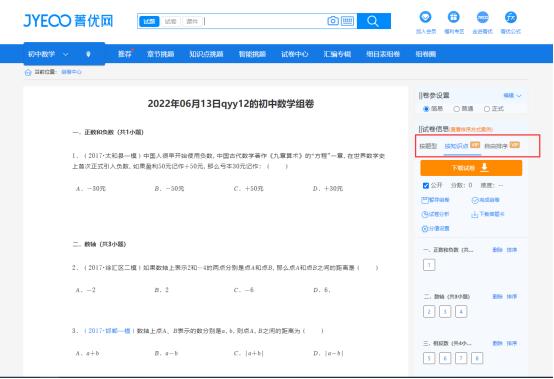The width and height of the screenshot is (554, 379).
Task: Click 删除 for section 一 正数和负数
Action: coord(497,250)
